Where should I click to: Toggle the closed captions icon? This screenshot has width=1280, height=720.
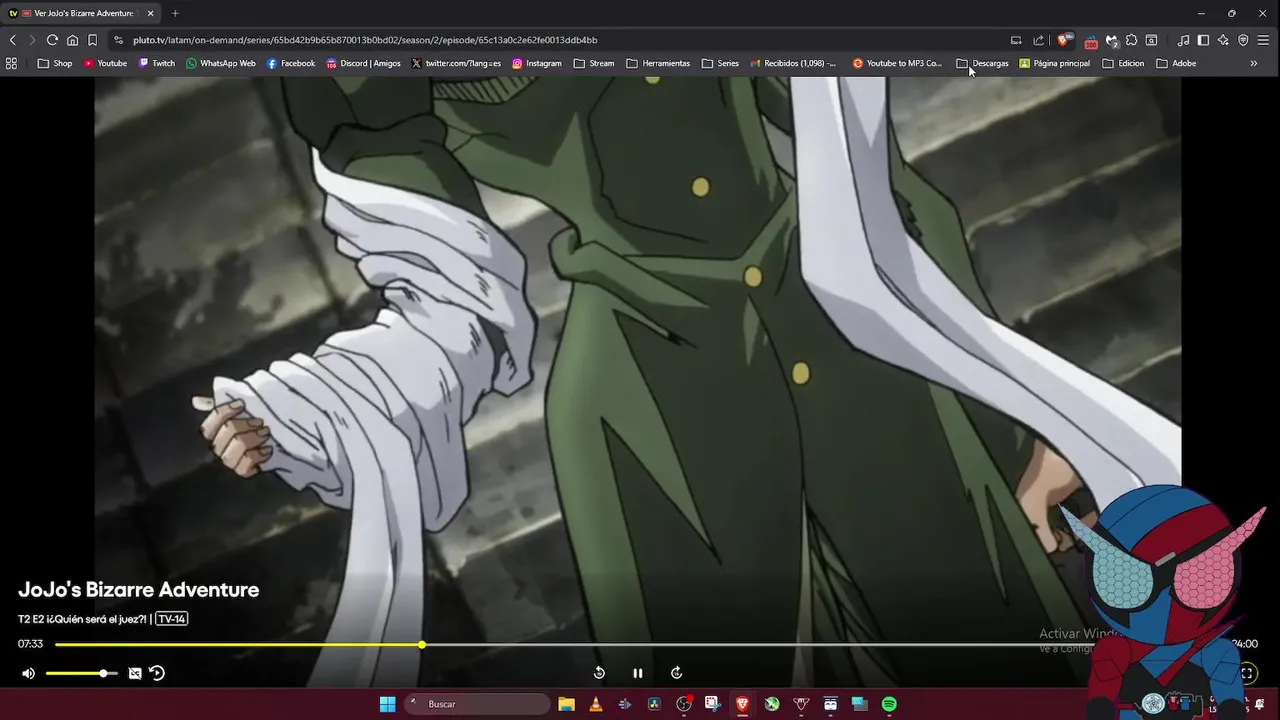(x=135, y=673)
